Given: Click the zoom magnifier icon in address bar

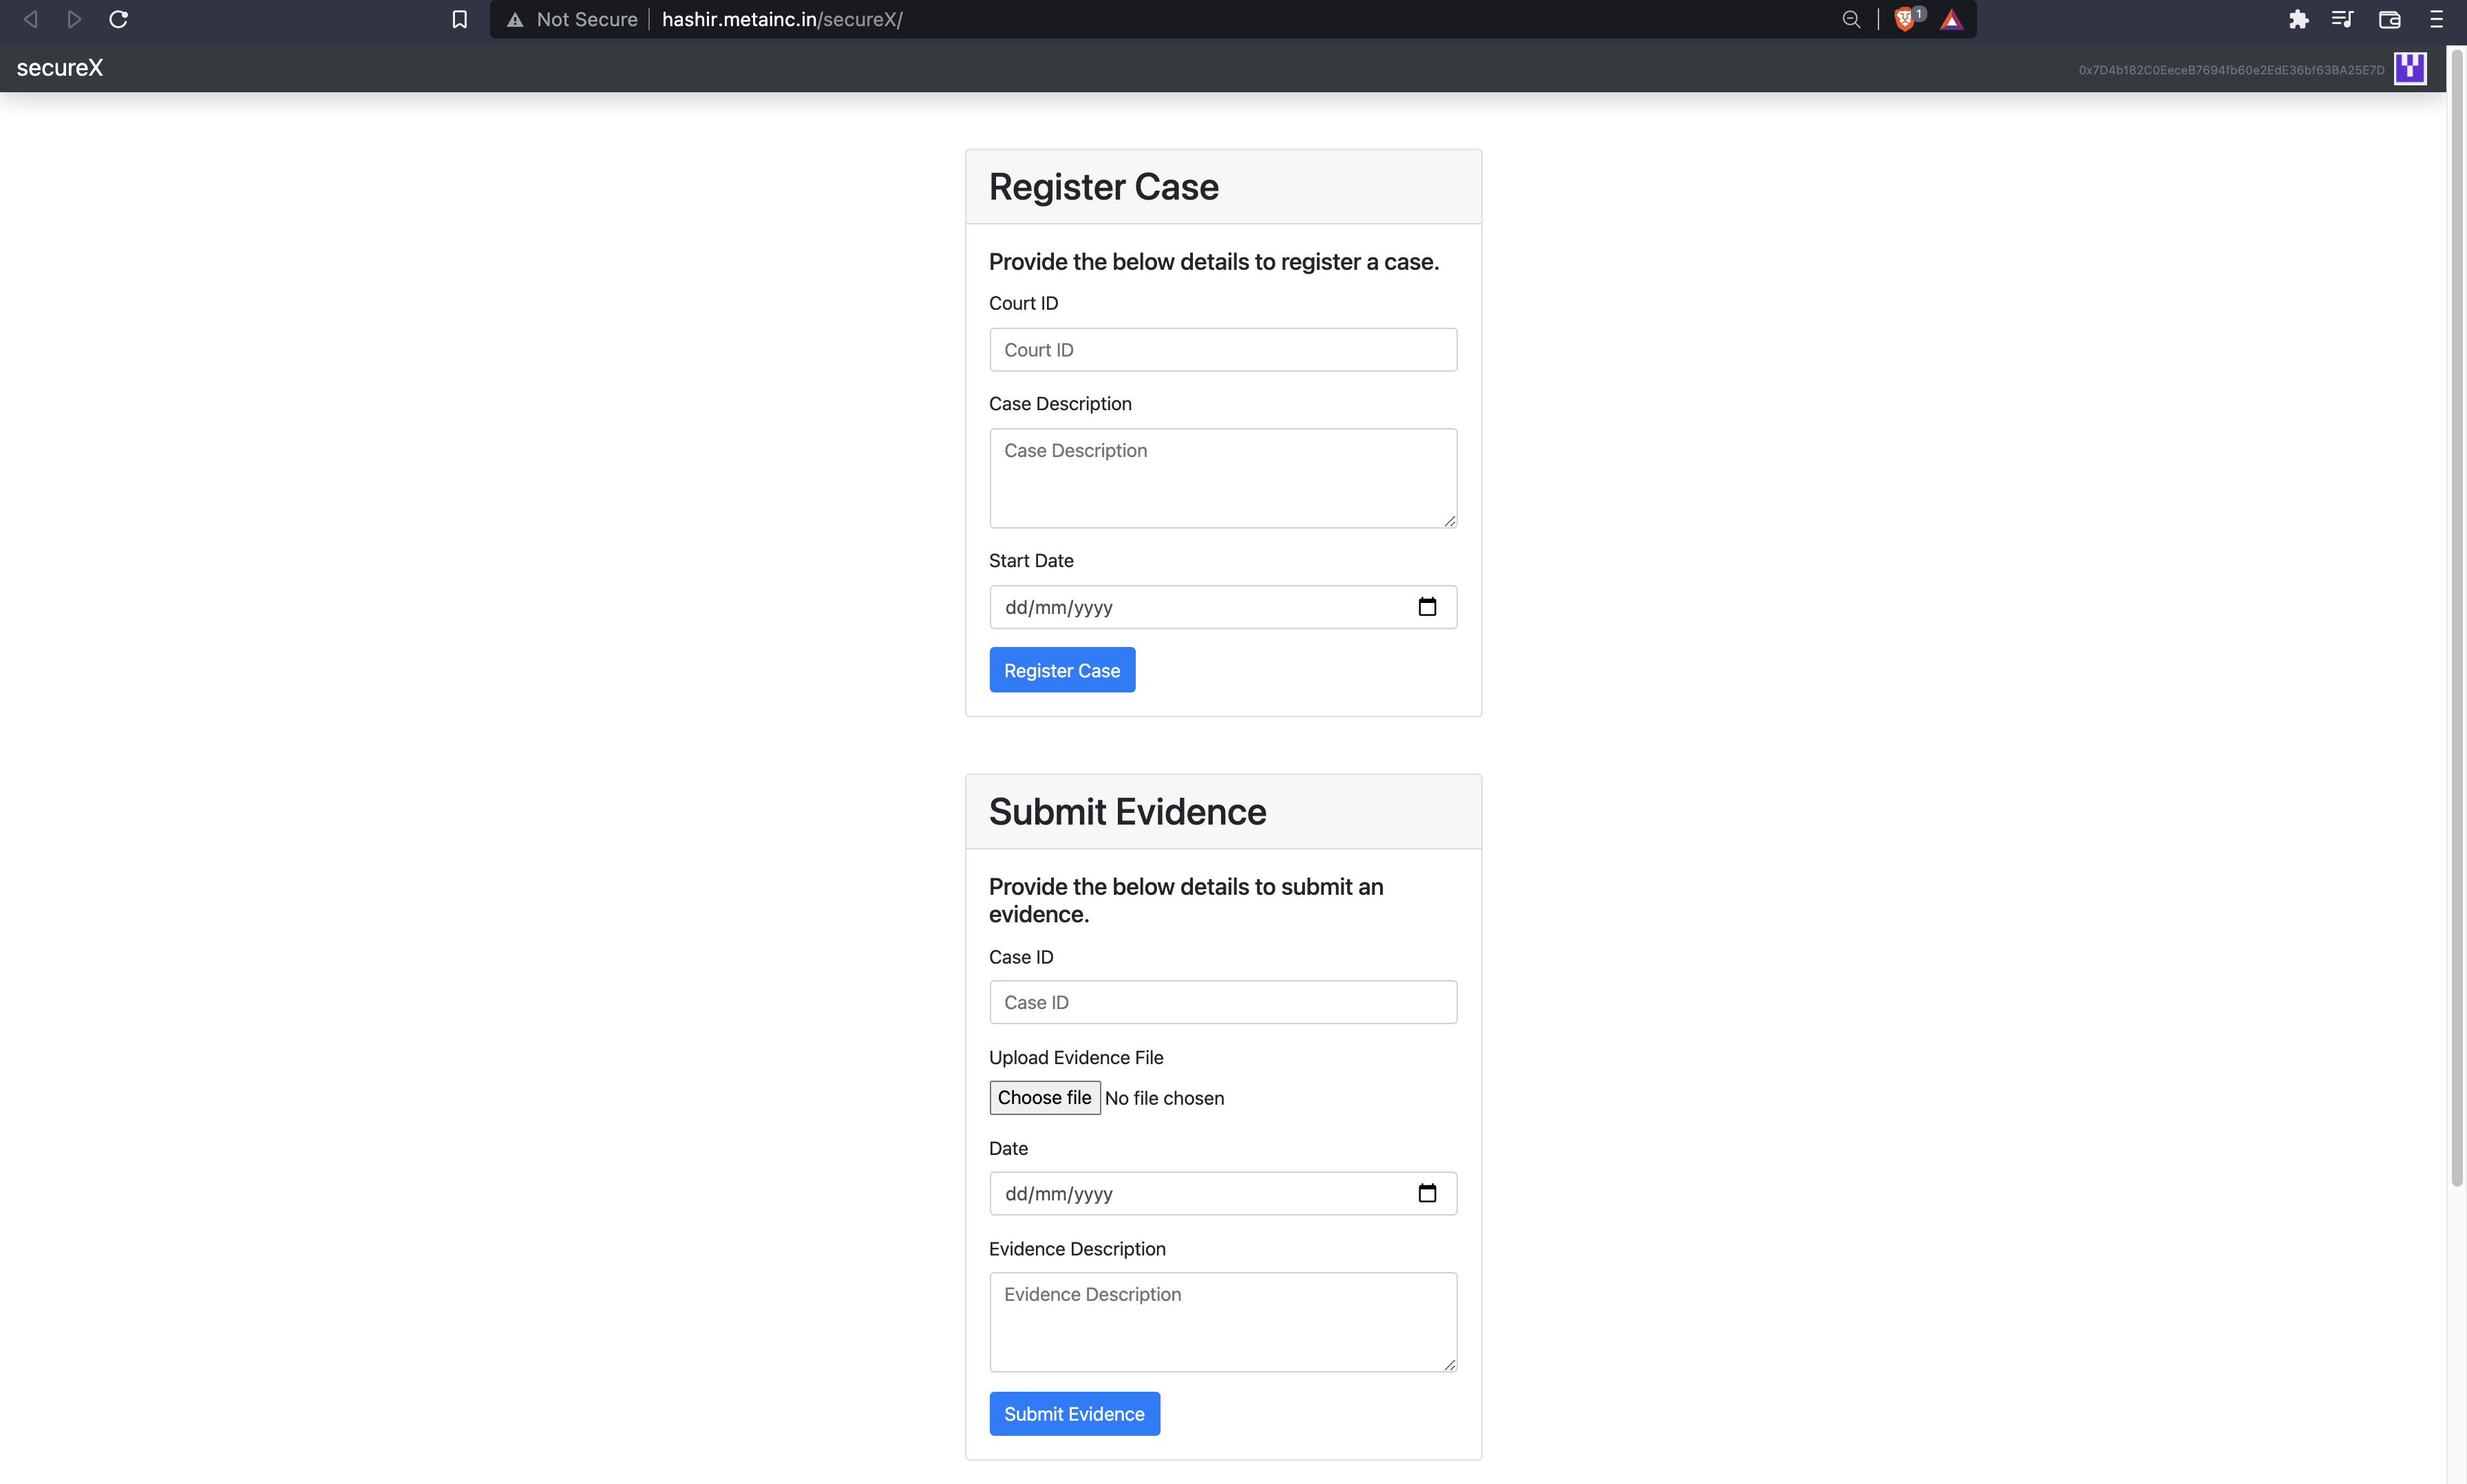Looking at the screenshot, I should pyautogui.click(x=1851, y=19).
